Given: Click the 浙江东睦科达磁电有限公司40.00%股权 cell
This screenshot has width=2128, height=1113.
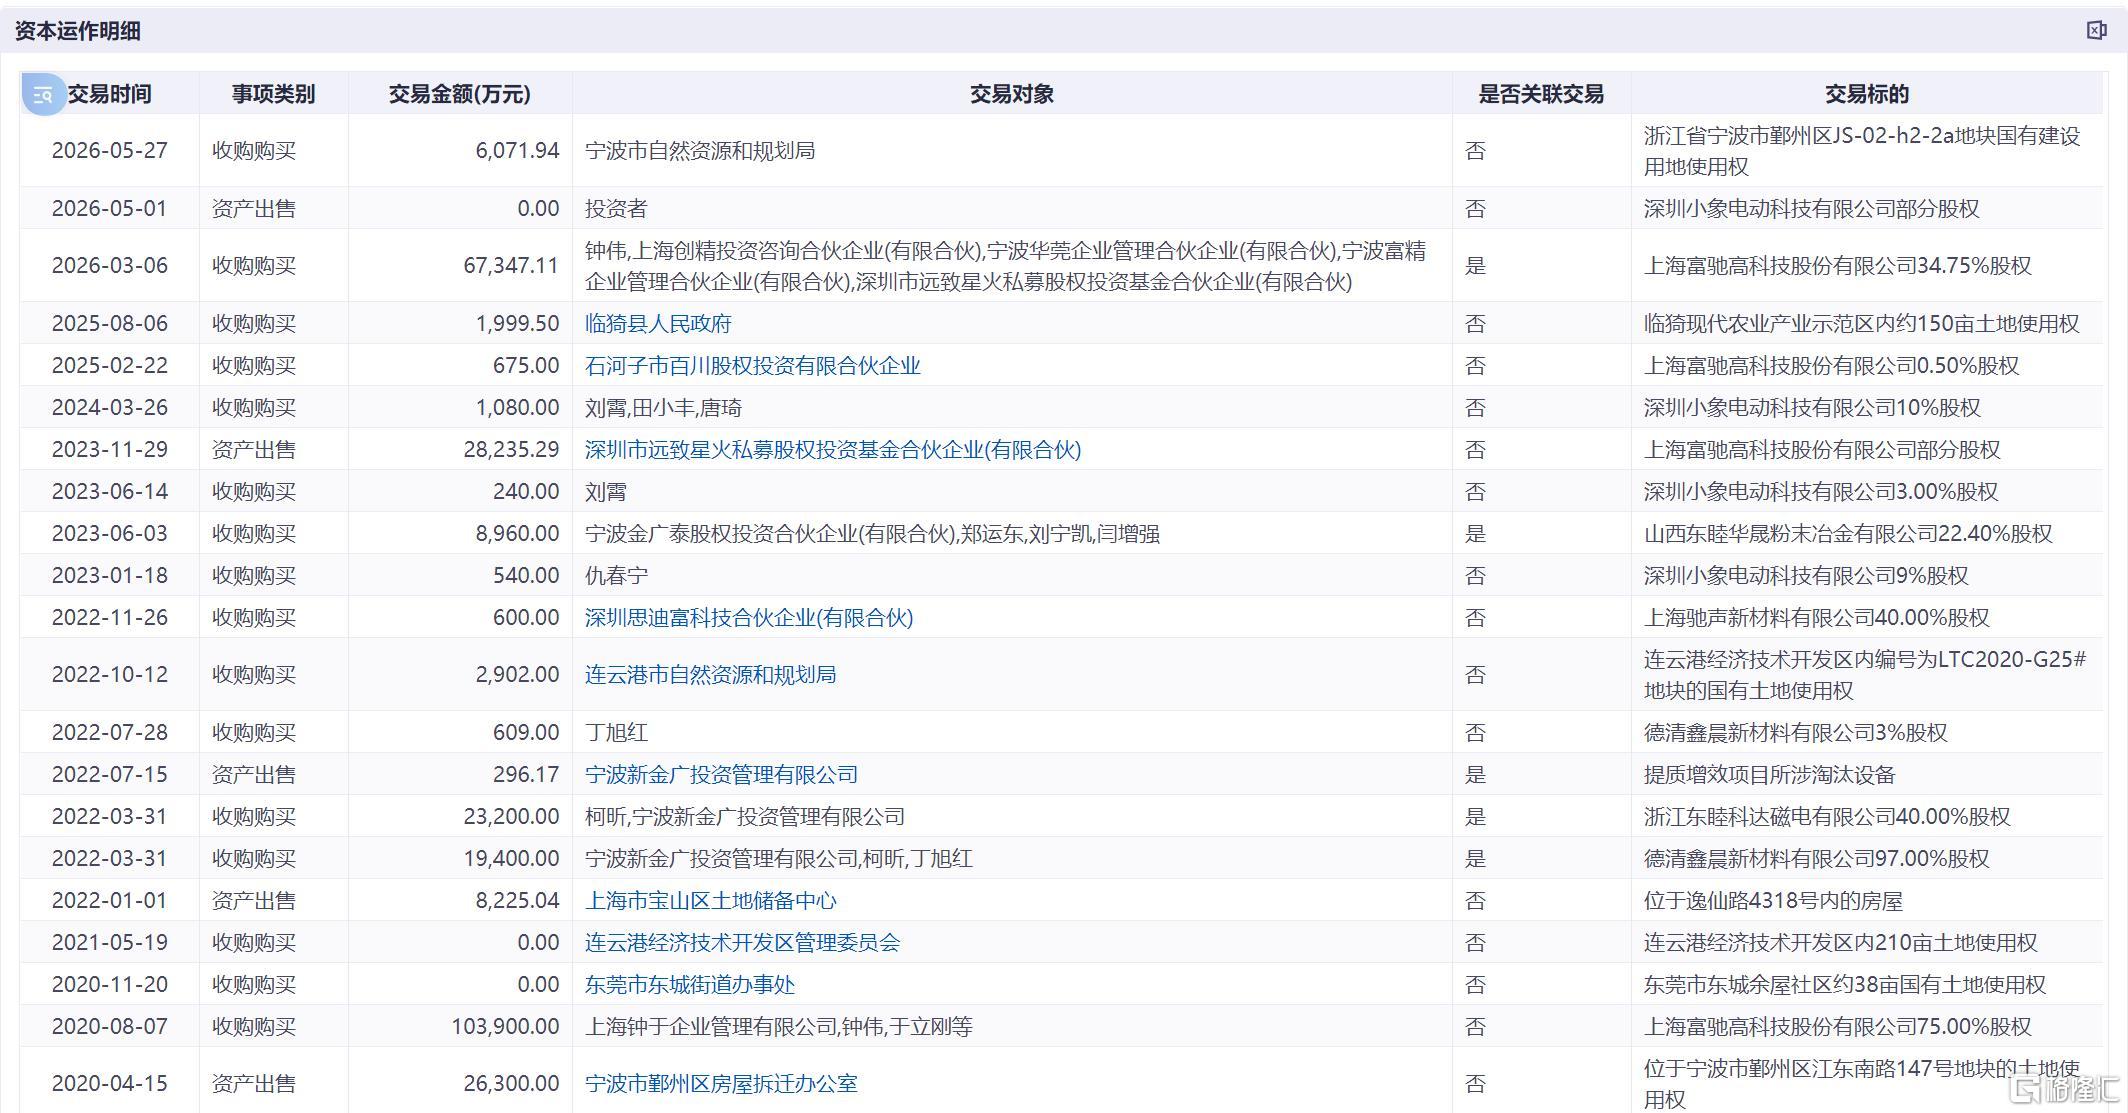Looking at the screenshot, I should click(1827, 817).
